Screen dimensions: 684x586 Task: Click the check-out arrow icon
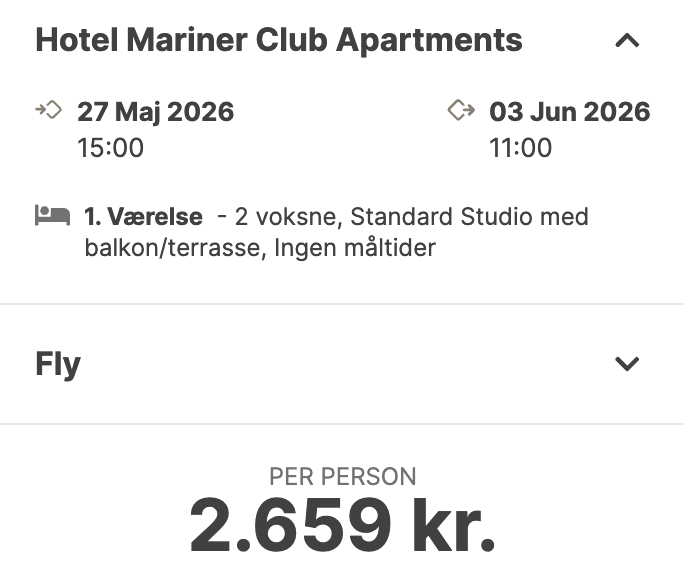pos(461,110)
